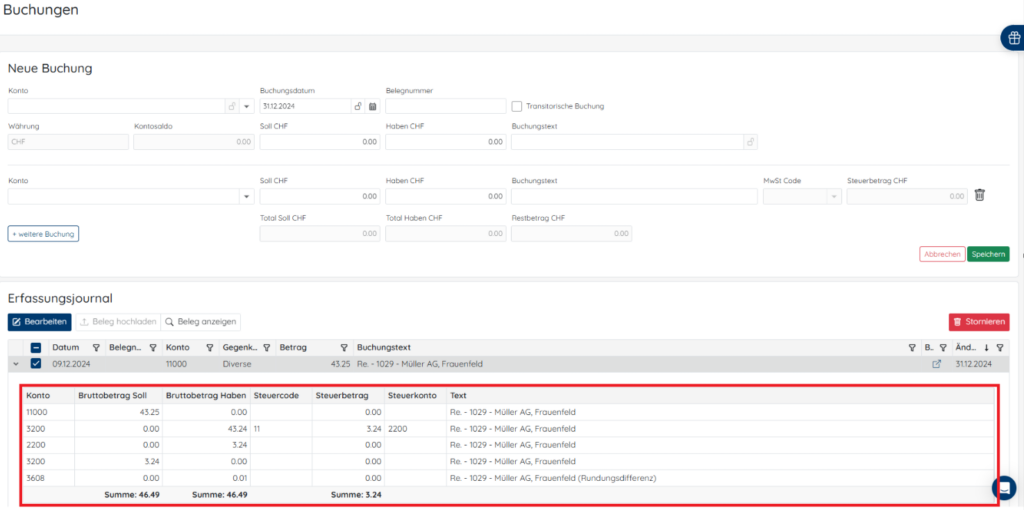Click the Bruttobetrag Soll header
This screenshot has height=510, width=1024.
pos(110,395)
